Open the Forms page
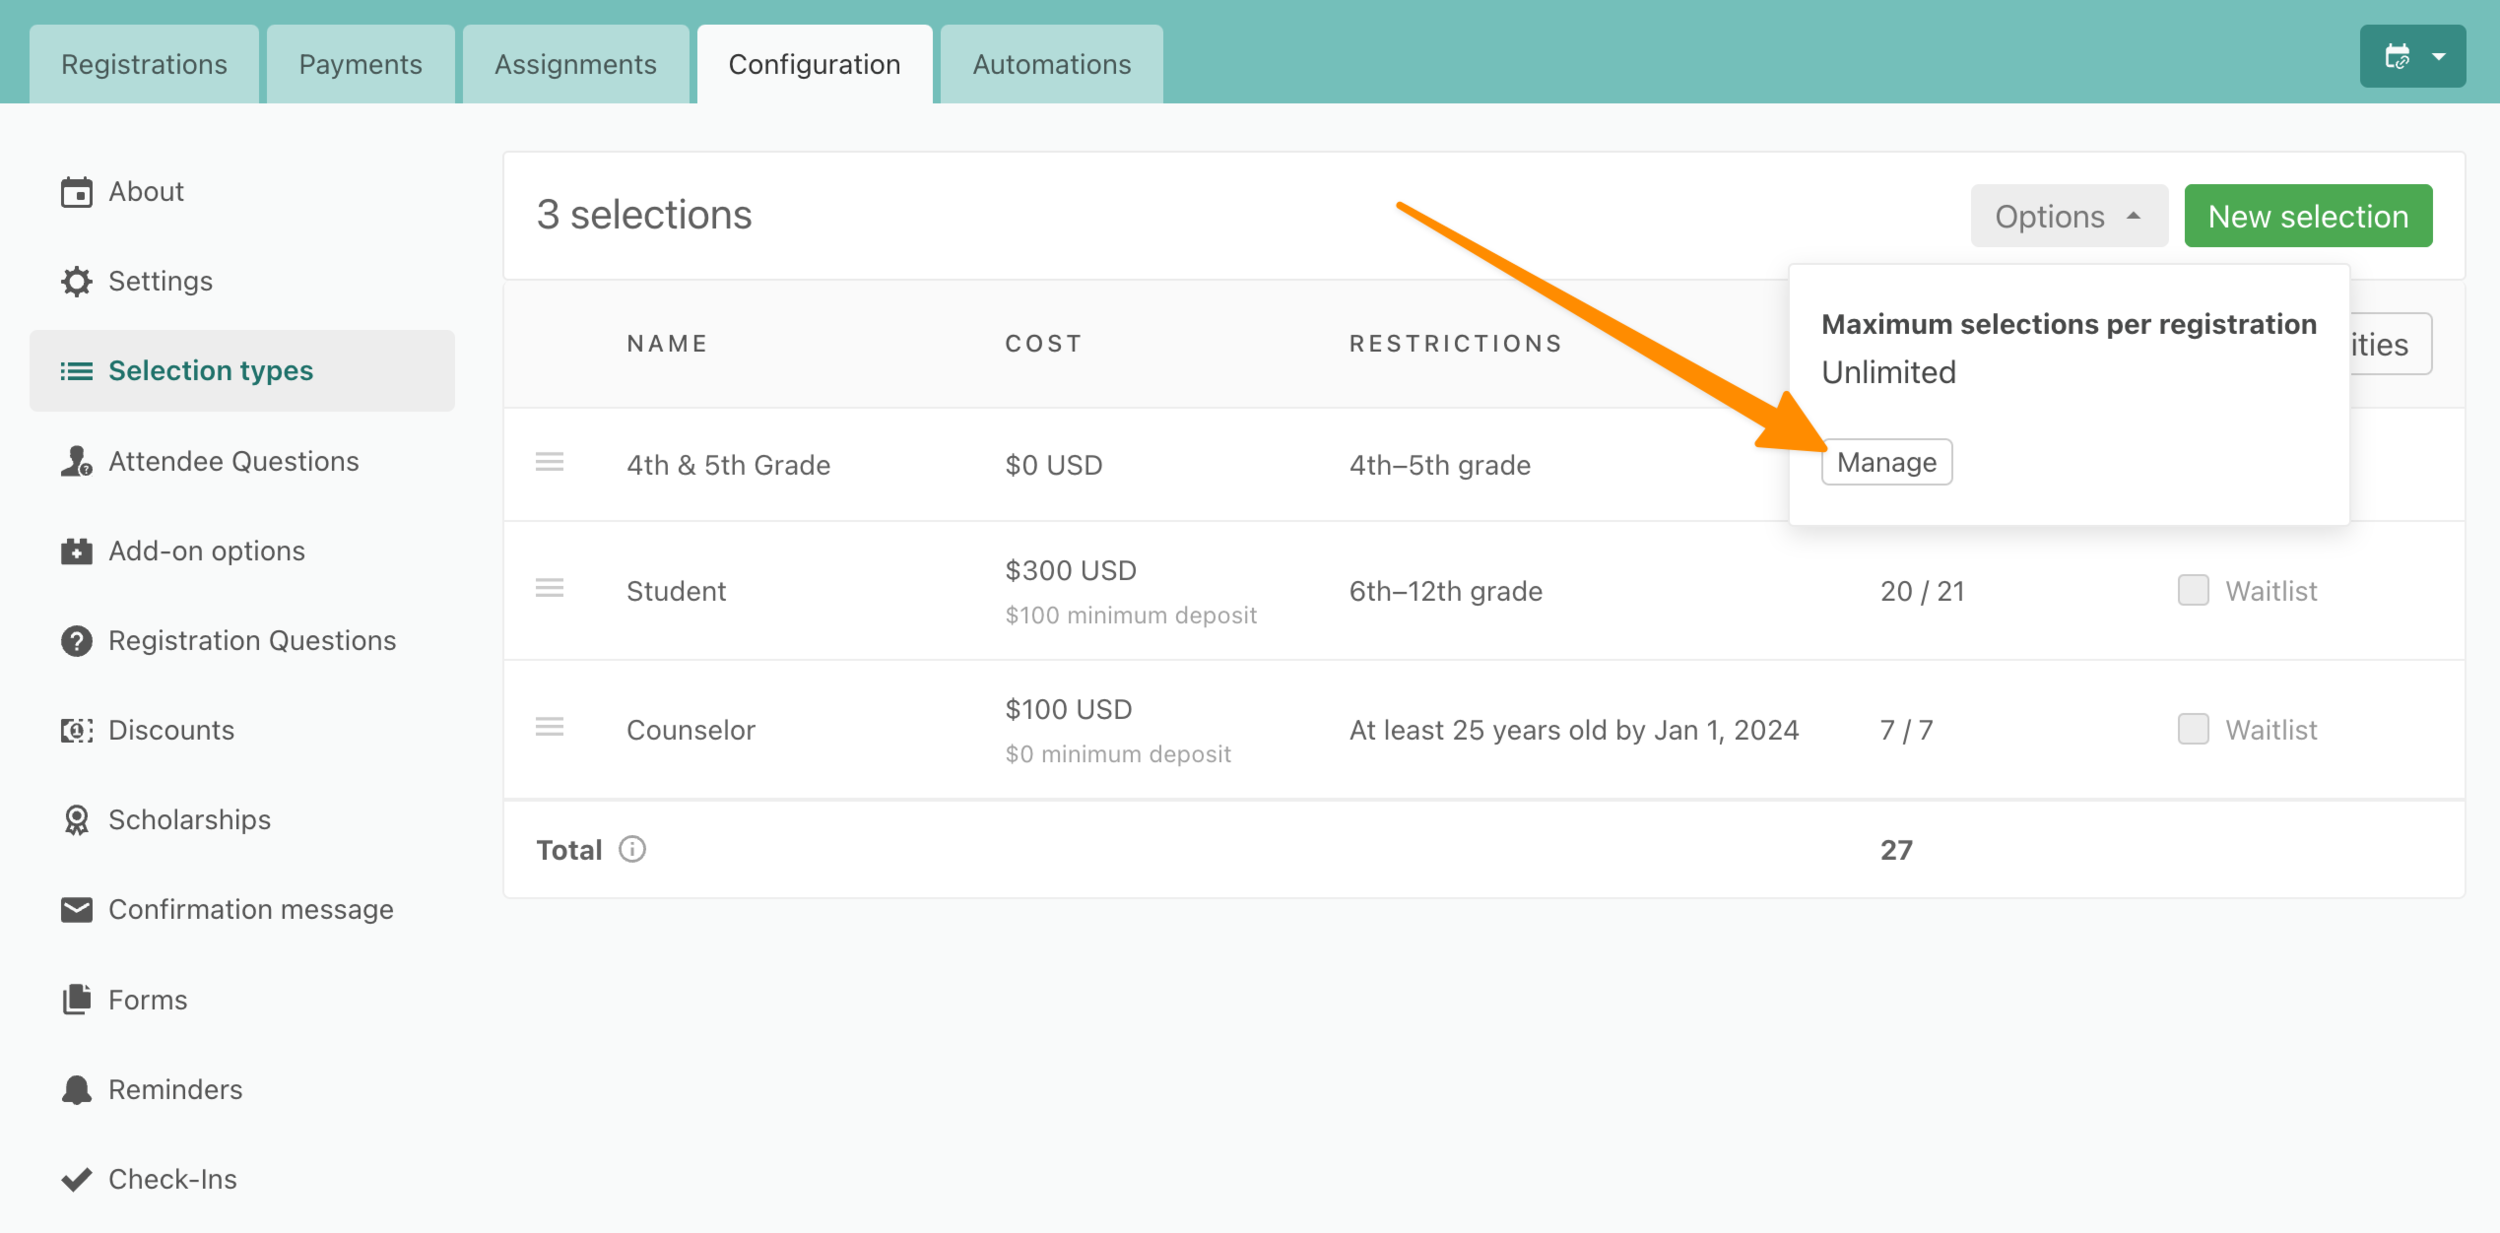Viewport: 2500px width, 1233px height. pos(242,1000)
